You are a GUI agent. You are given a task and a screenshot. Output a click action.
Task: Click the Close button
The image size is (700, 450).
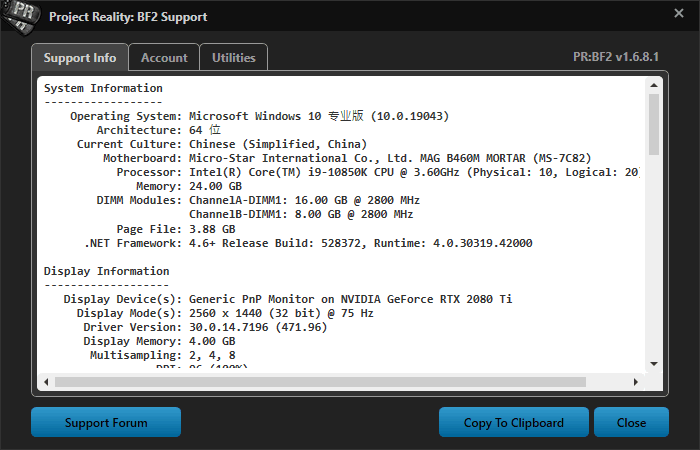pyautogui.click(x=631, y=422)
